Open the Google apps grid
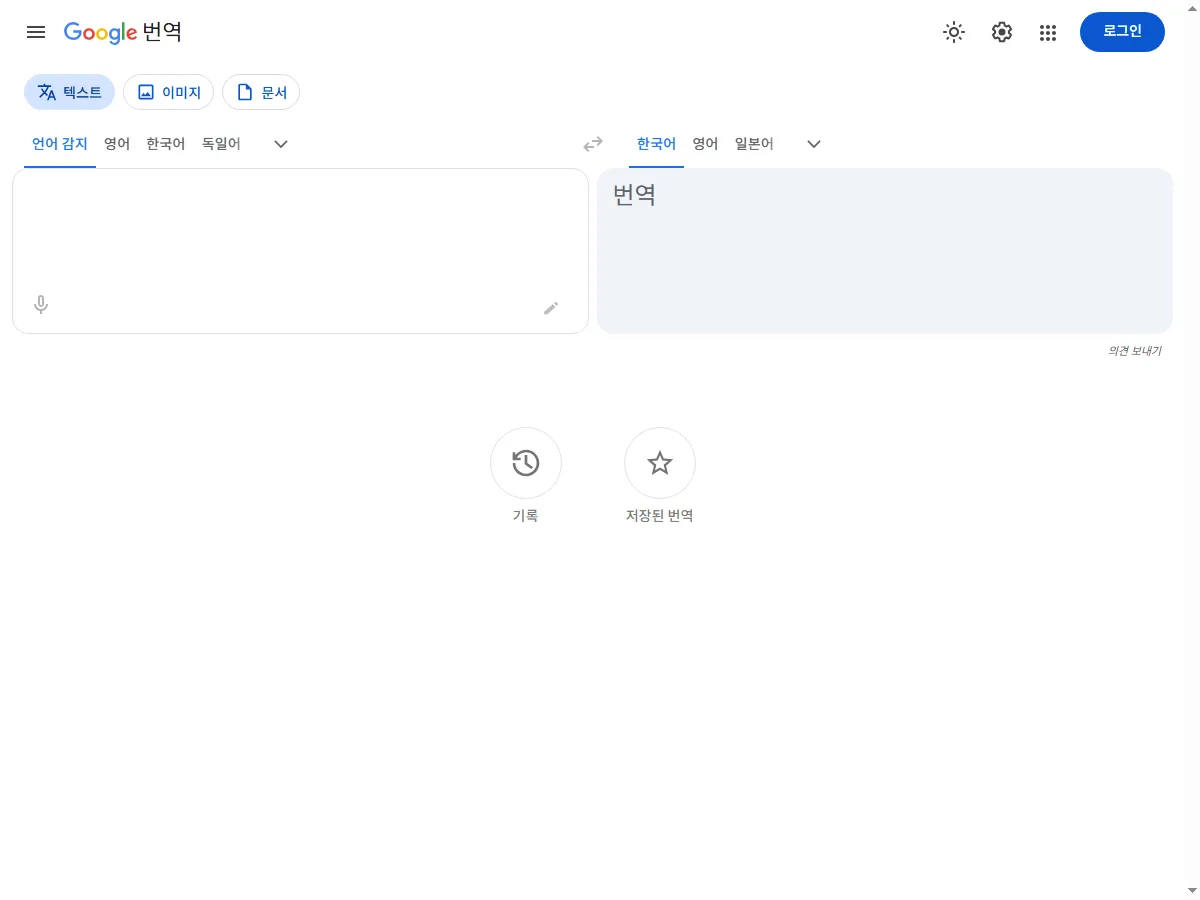The width and height of the screenshot is (1200, 900). click(x=1048, y=32)
